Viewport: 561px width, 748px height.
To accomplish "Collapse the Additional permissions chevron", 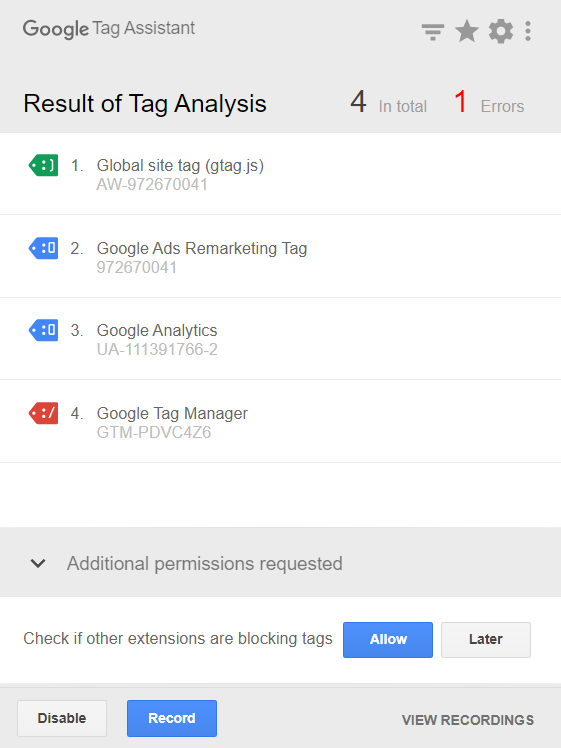I will coord(38,563).
